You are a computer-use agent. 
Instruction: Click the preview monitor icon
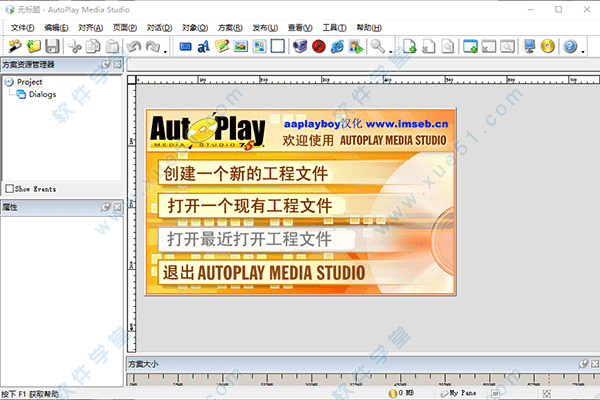[x=530, y=46]
